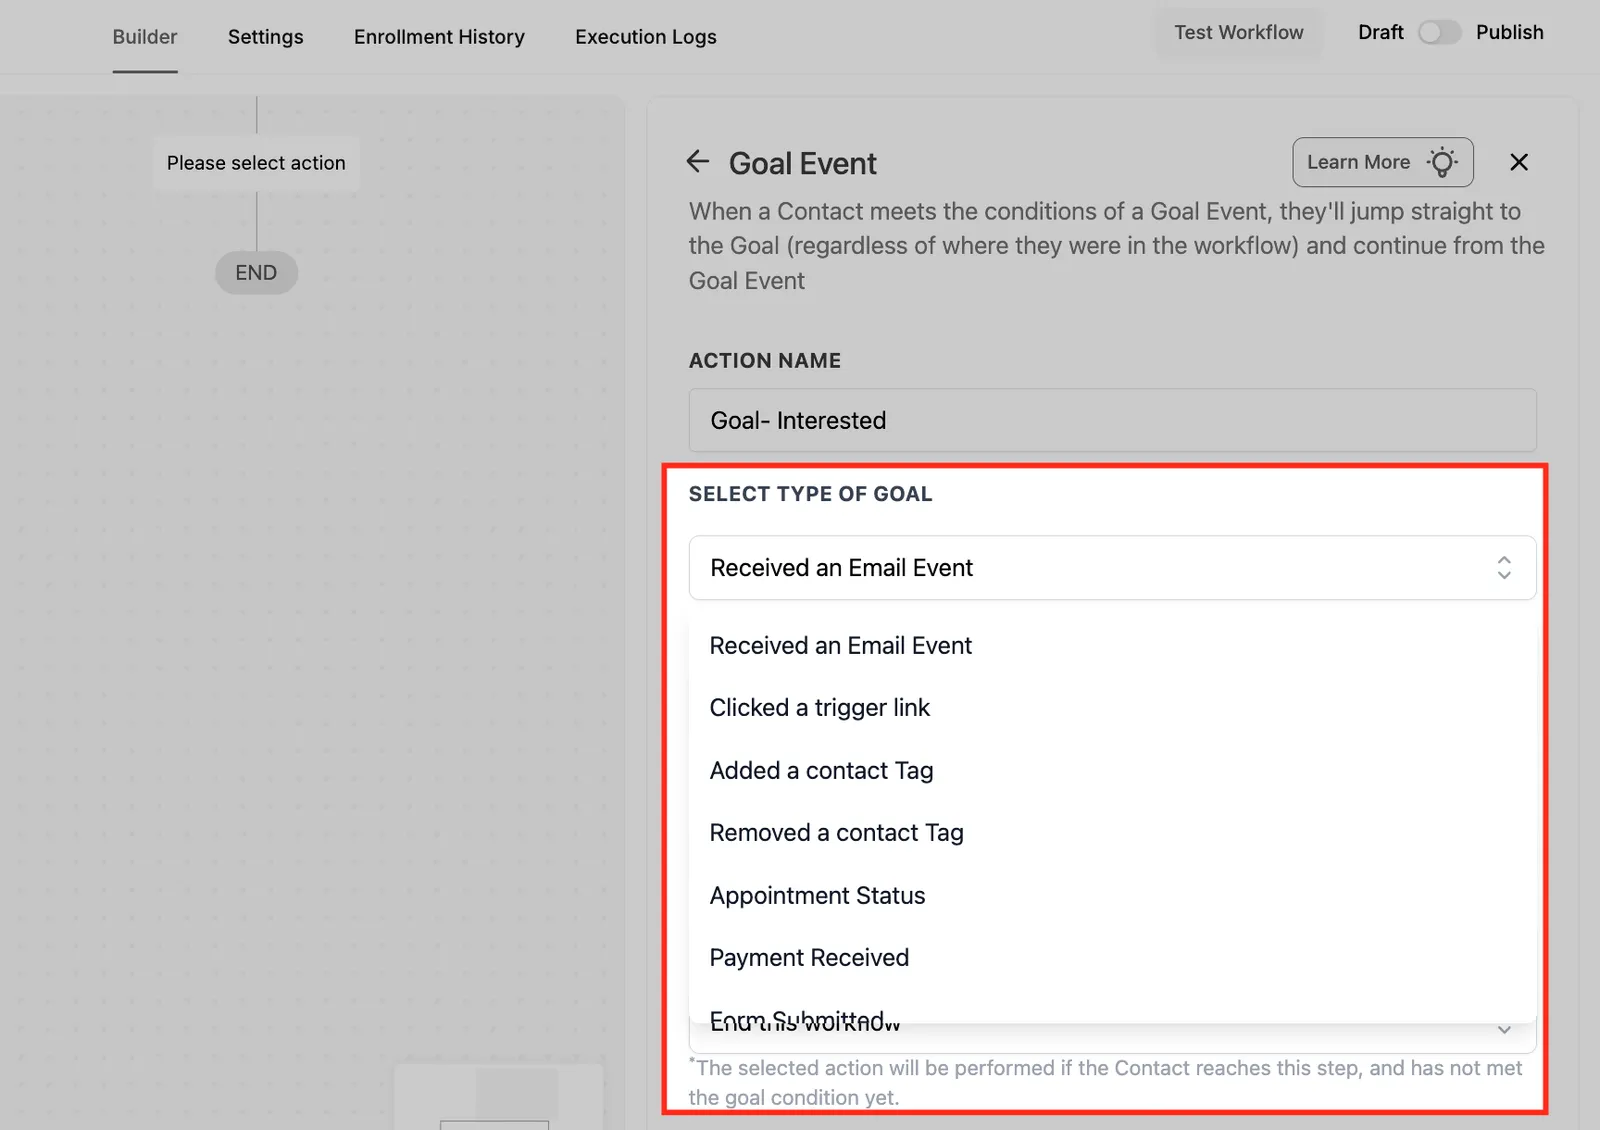Open the Select Type of Goal dropdown arrows
The width and height of the screenshot is (1600, 1130).
tap(1503, 568)
